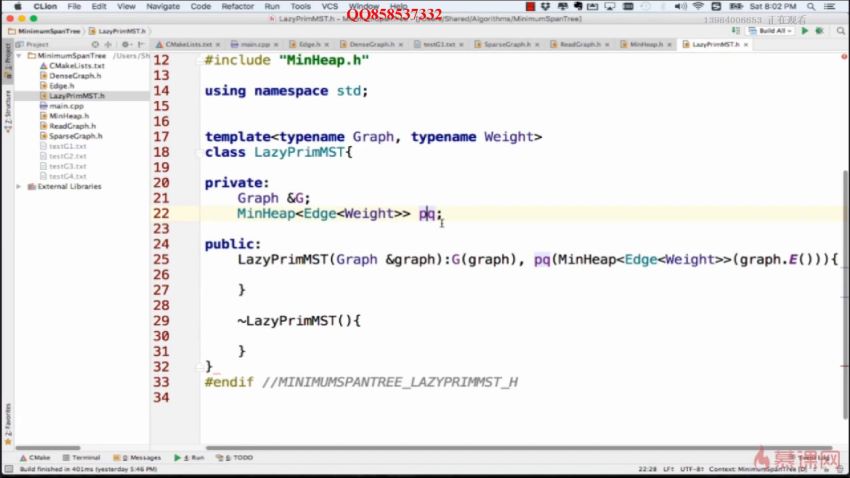The image size is (850, 478).
Task: Toggle code folding at class LazyPrimMST line
Action: 197,153
